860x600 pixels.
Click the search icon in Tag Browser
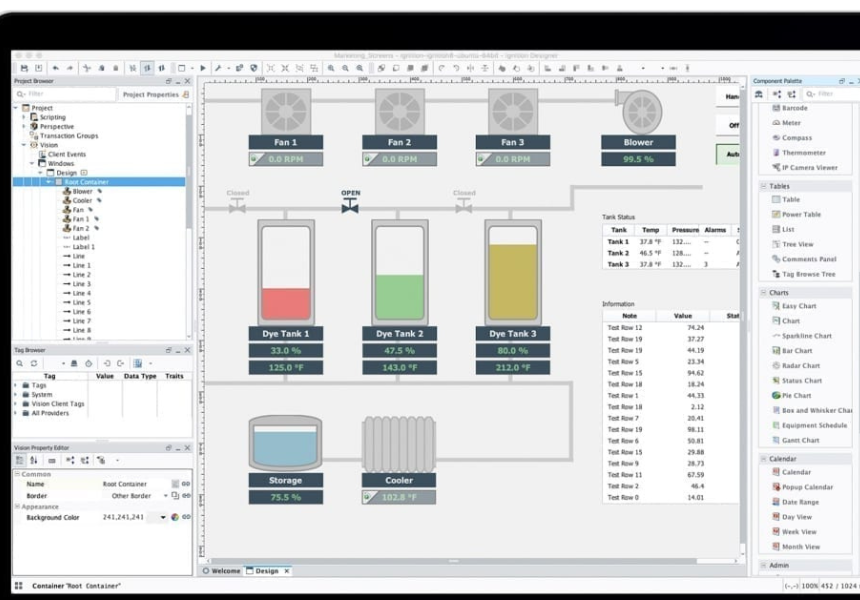pos(19,363)
